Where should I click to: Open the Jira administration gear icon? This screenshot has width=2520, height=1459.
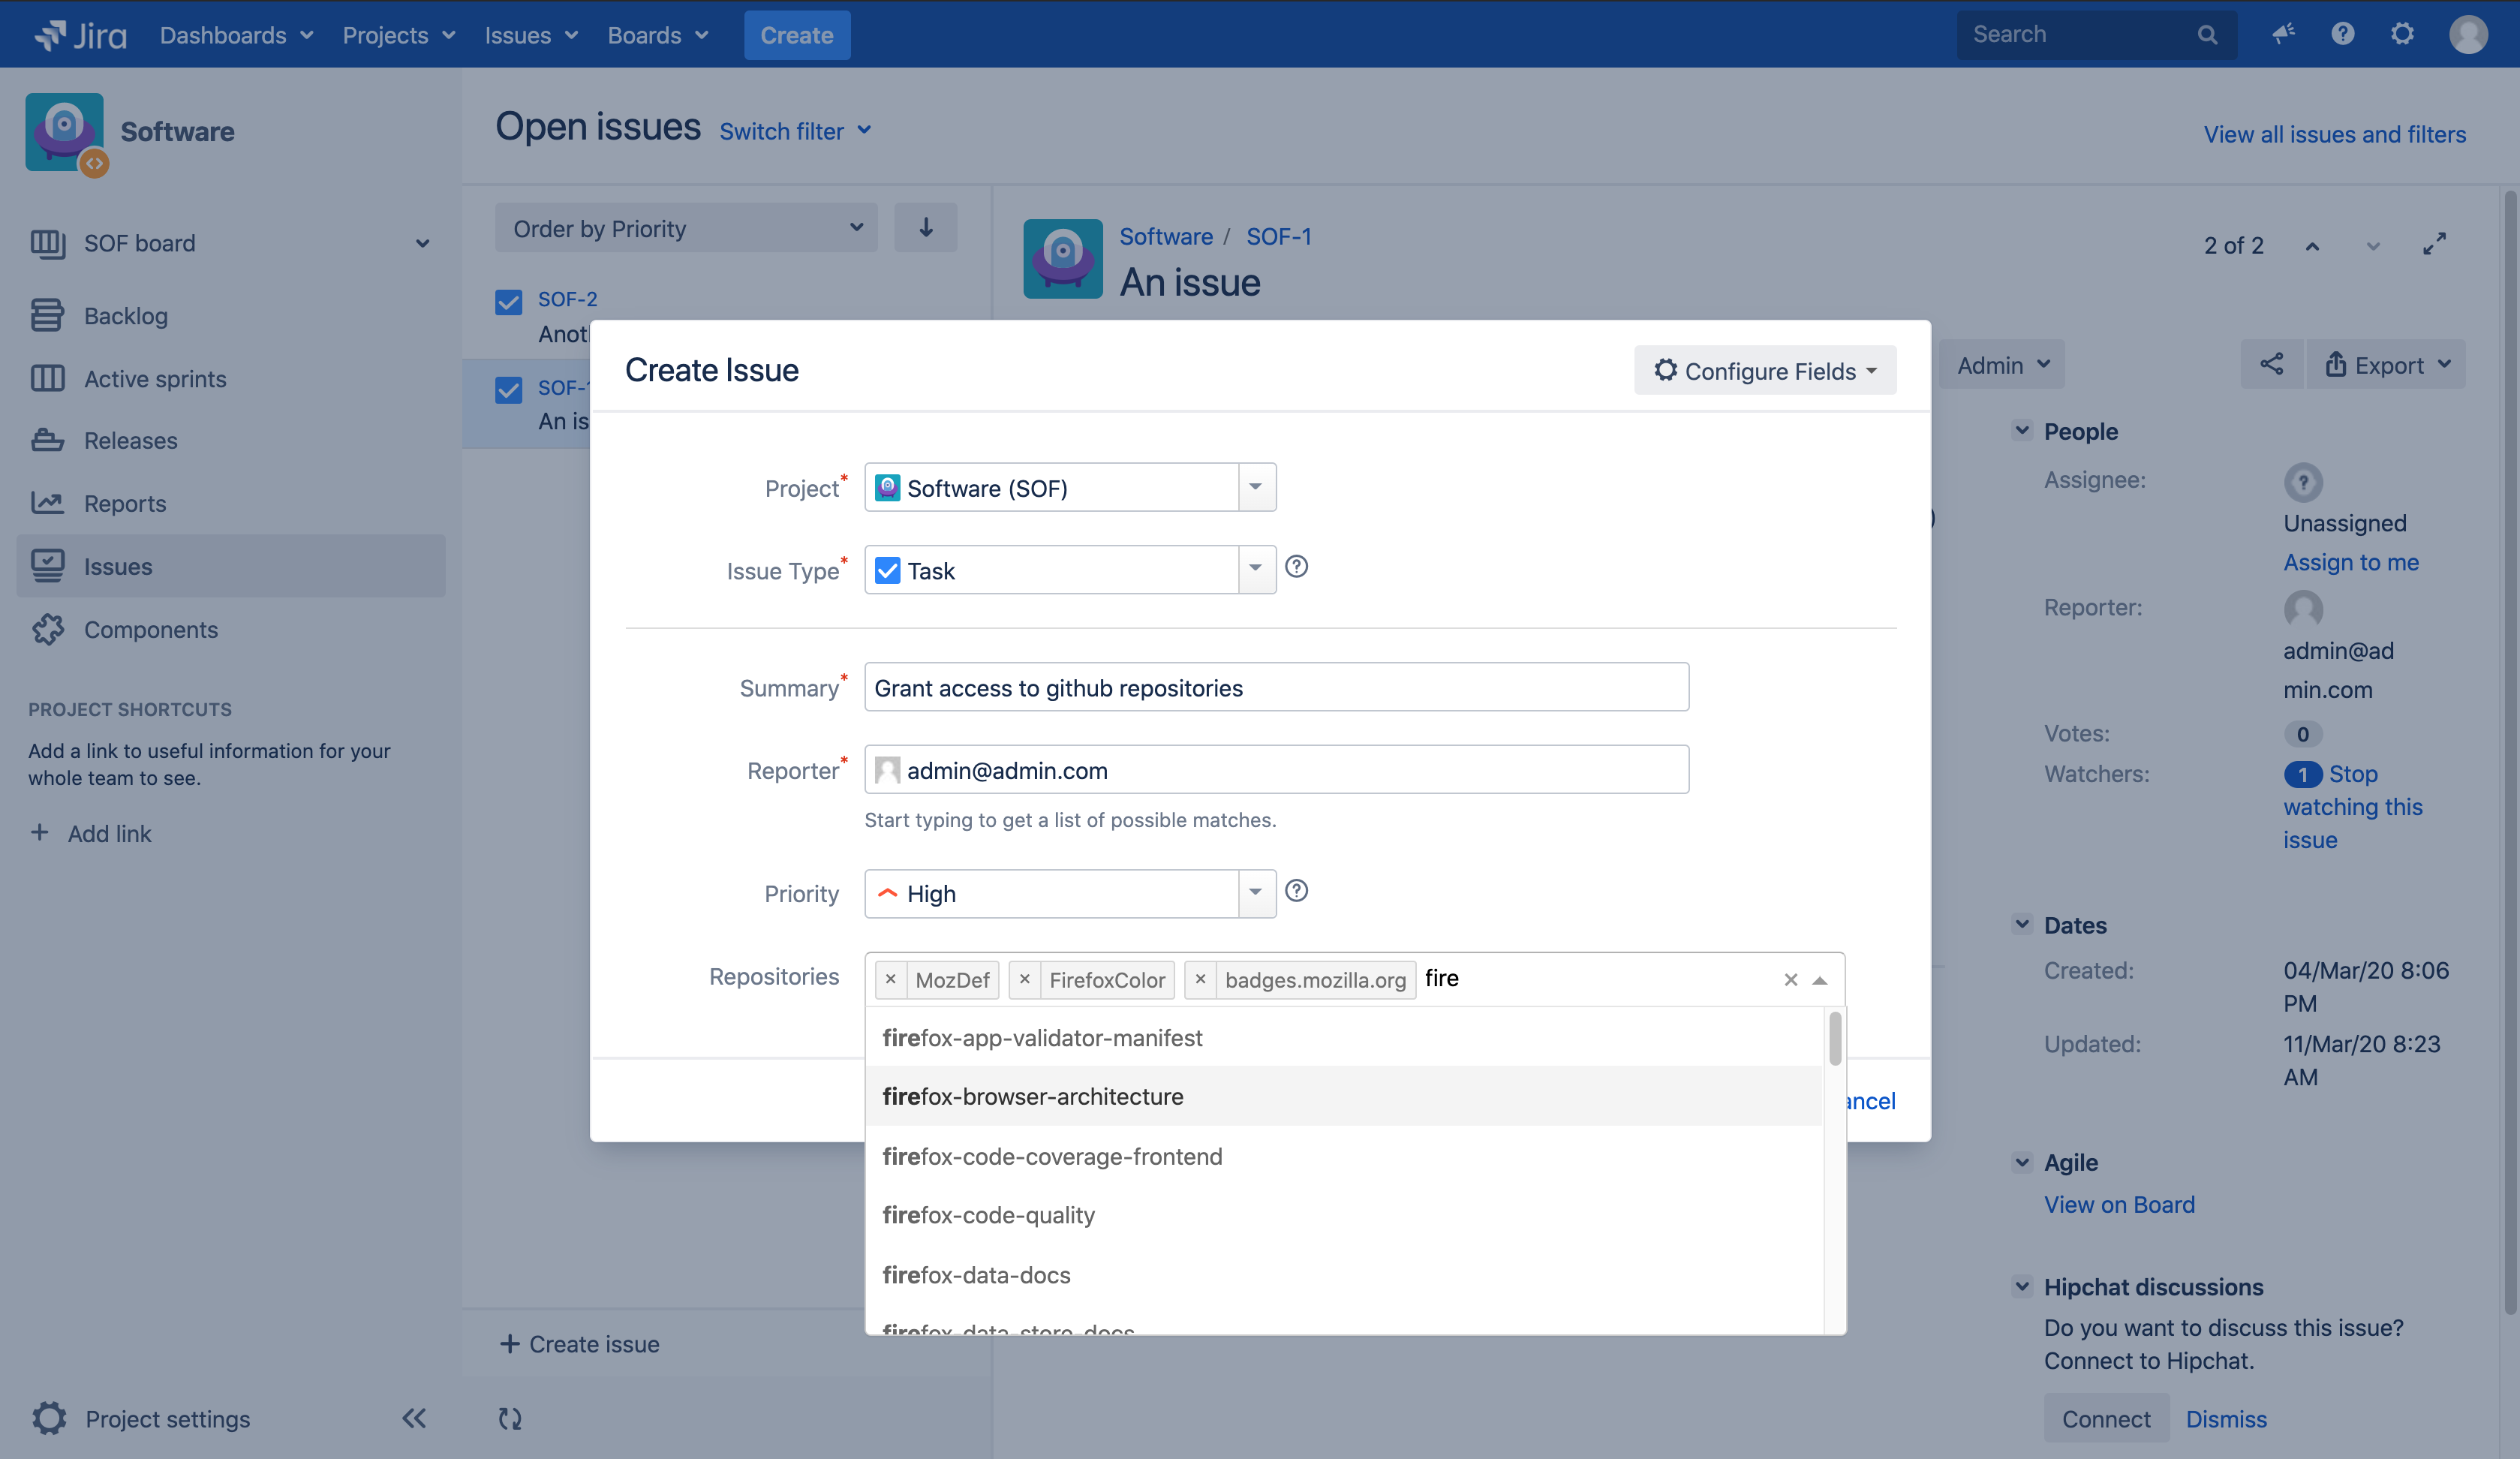tap(2402, 34)
